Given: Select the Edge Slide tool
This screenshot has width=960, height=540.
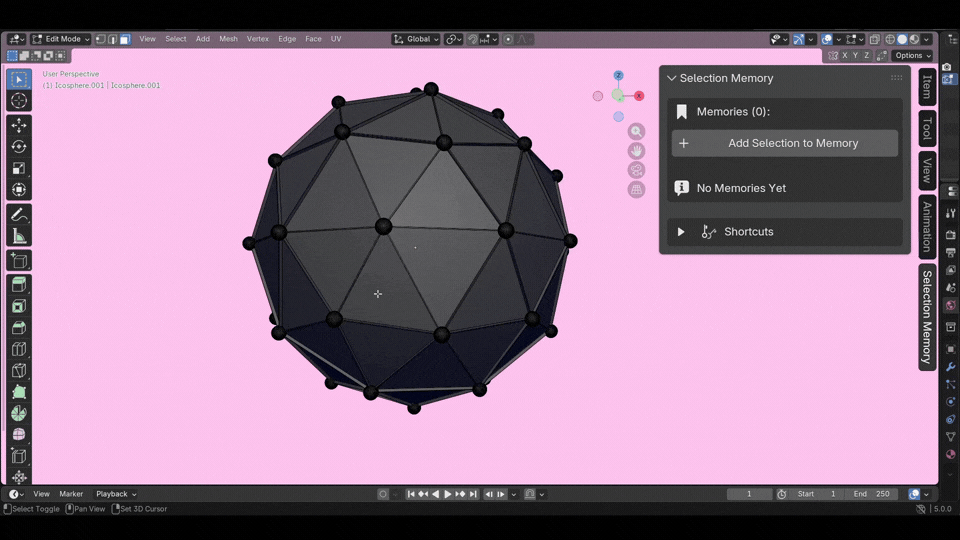Looking at the screenshot, I should (19, 456).
